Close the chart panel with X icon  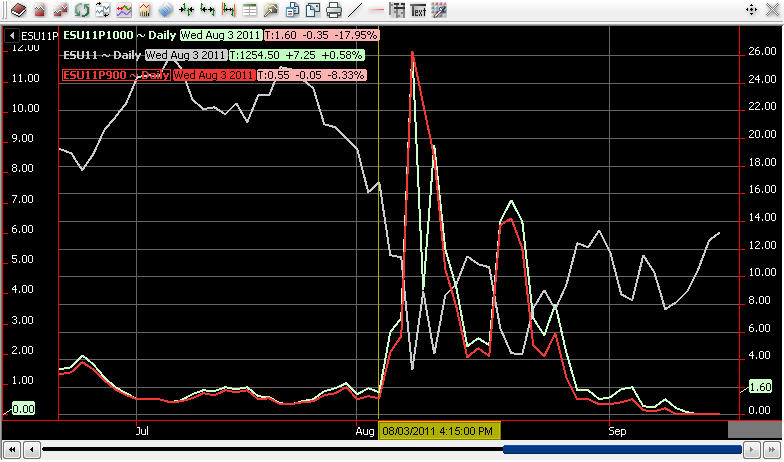point(772,10)
